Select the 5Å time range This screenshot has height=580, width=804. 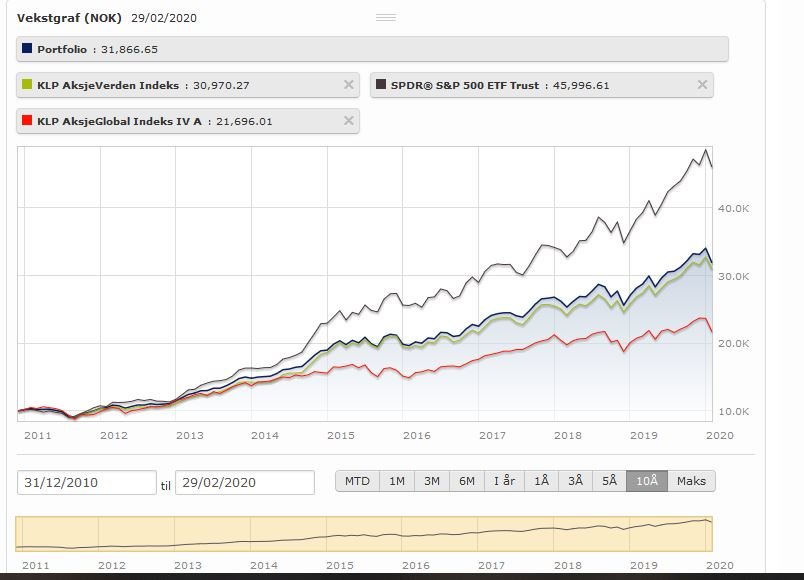point(609,481)
